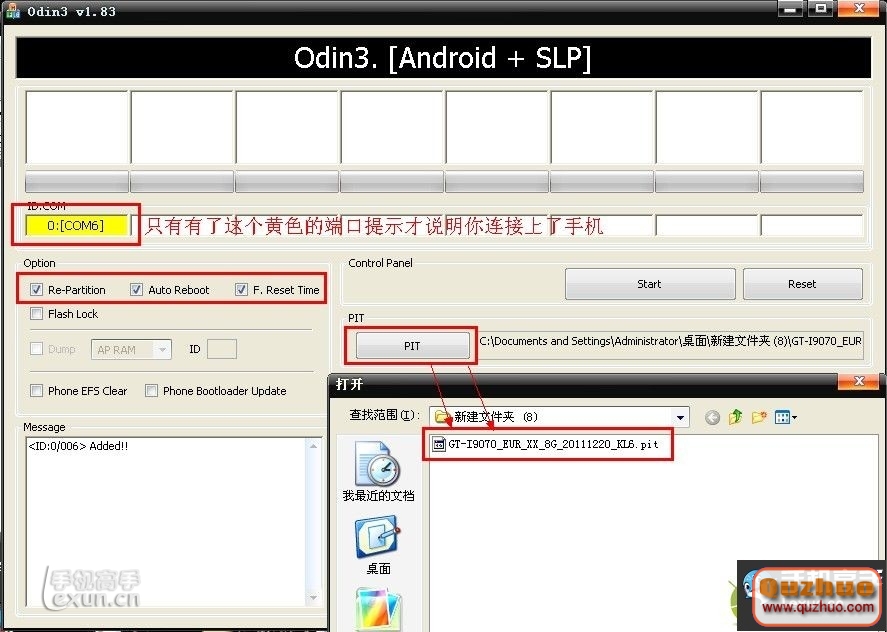Close the 打开 file dialog

859,381
